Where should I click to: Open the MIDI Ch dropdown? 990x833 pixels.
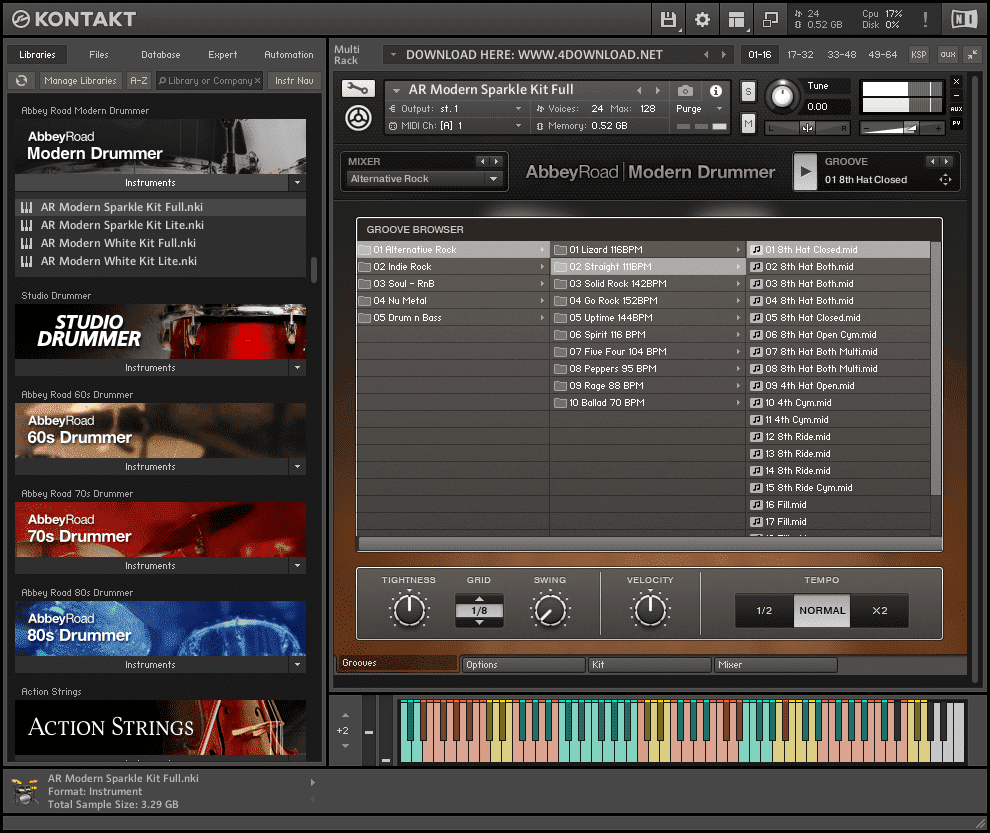pos(456,126)
